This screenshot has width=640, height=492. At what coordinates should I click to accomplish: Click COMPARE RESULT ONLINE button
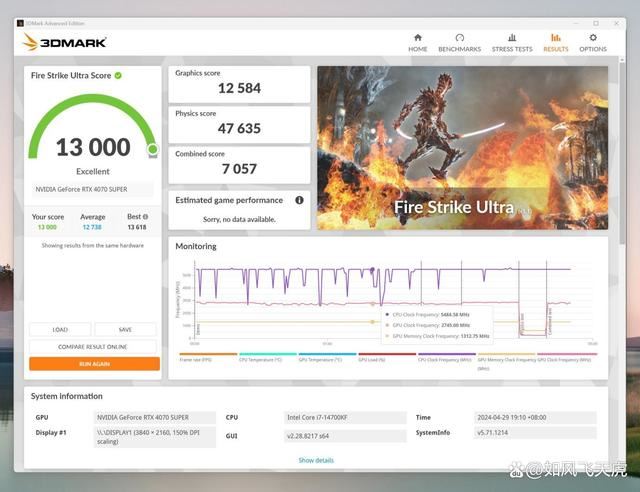tap(93, 347)
